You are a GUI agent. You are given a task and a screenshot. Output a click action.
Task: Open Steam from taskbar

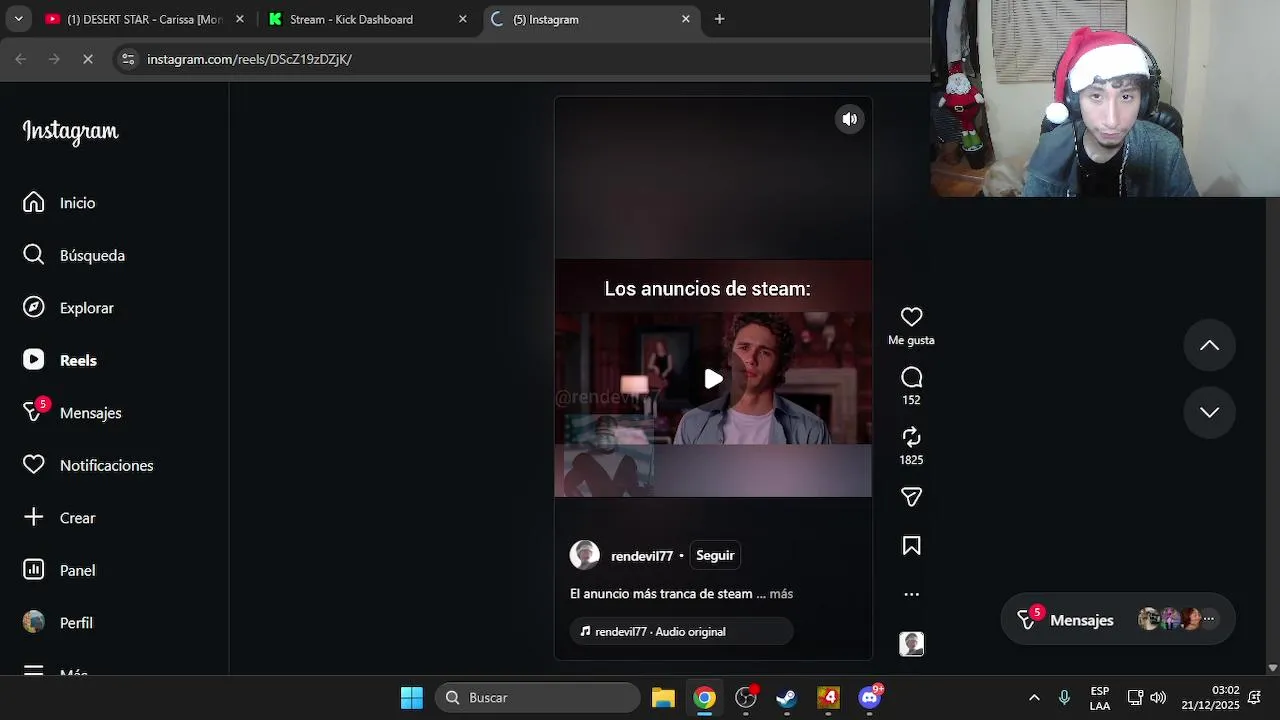pos(787,698)
